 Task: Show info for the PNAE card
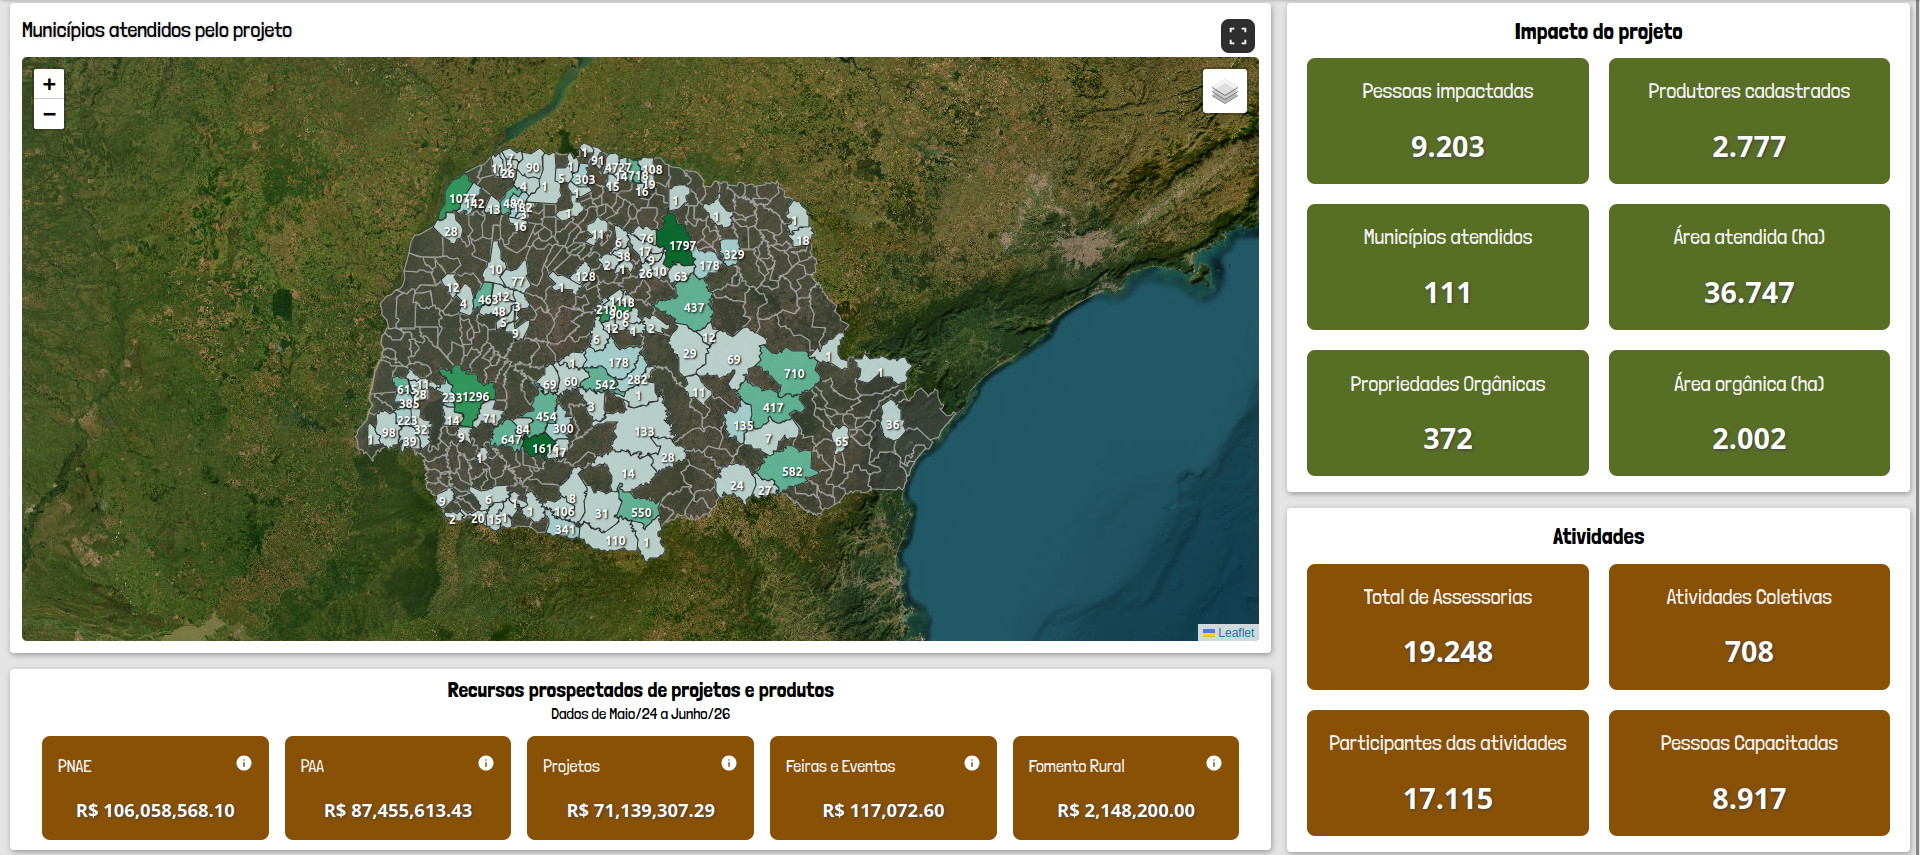tap(244, 763)
